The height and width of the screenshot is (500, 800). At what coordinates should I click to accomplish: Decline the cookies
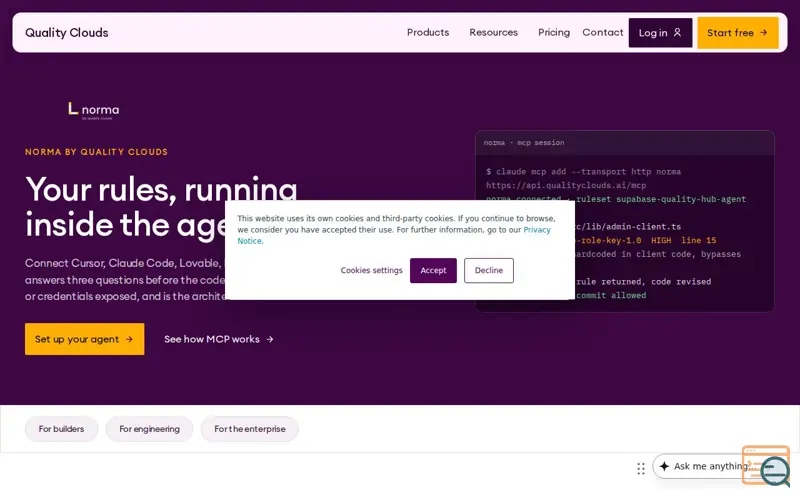(489, 270)
